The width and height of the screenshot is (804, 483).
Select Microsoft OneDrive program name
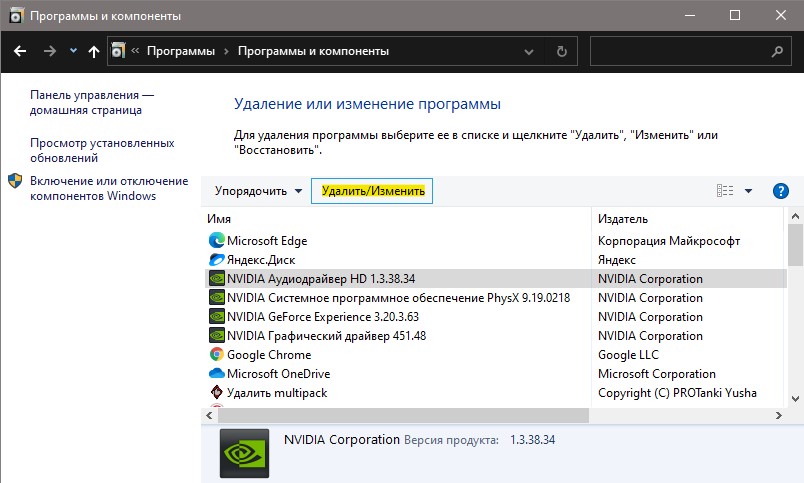[278, 373]
